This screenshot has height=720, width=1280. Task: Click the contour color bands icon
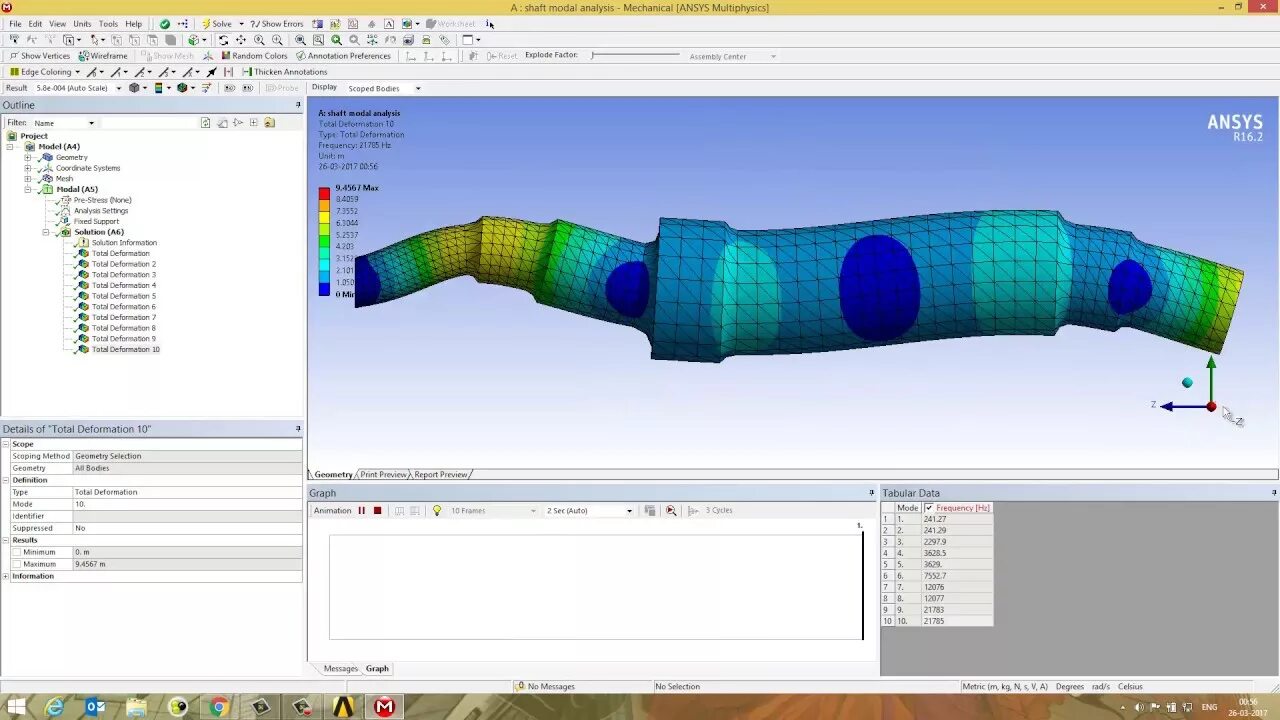click(x=158, y=88)
